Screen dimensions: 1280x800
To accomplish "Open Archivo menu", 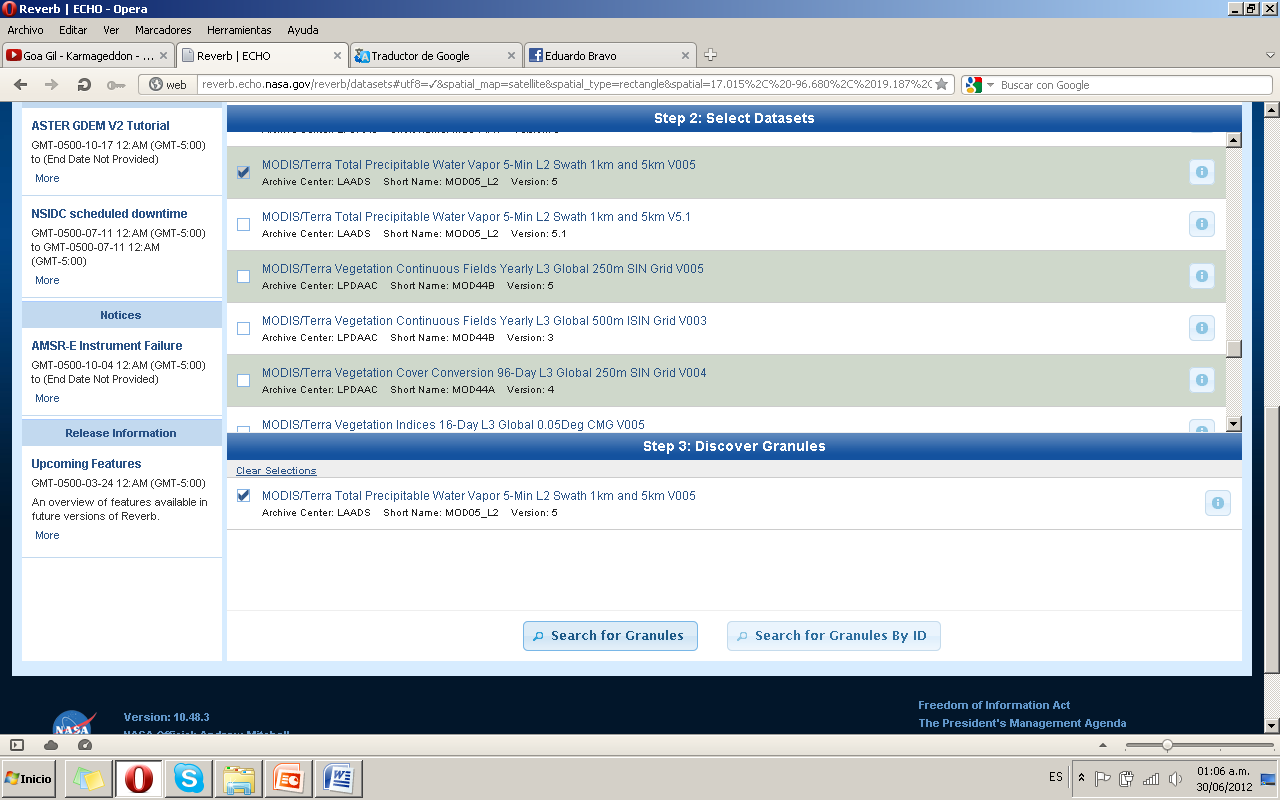I will click(x=25, y=30).
